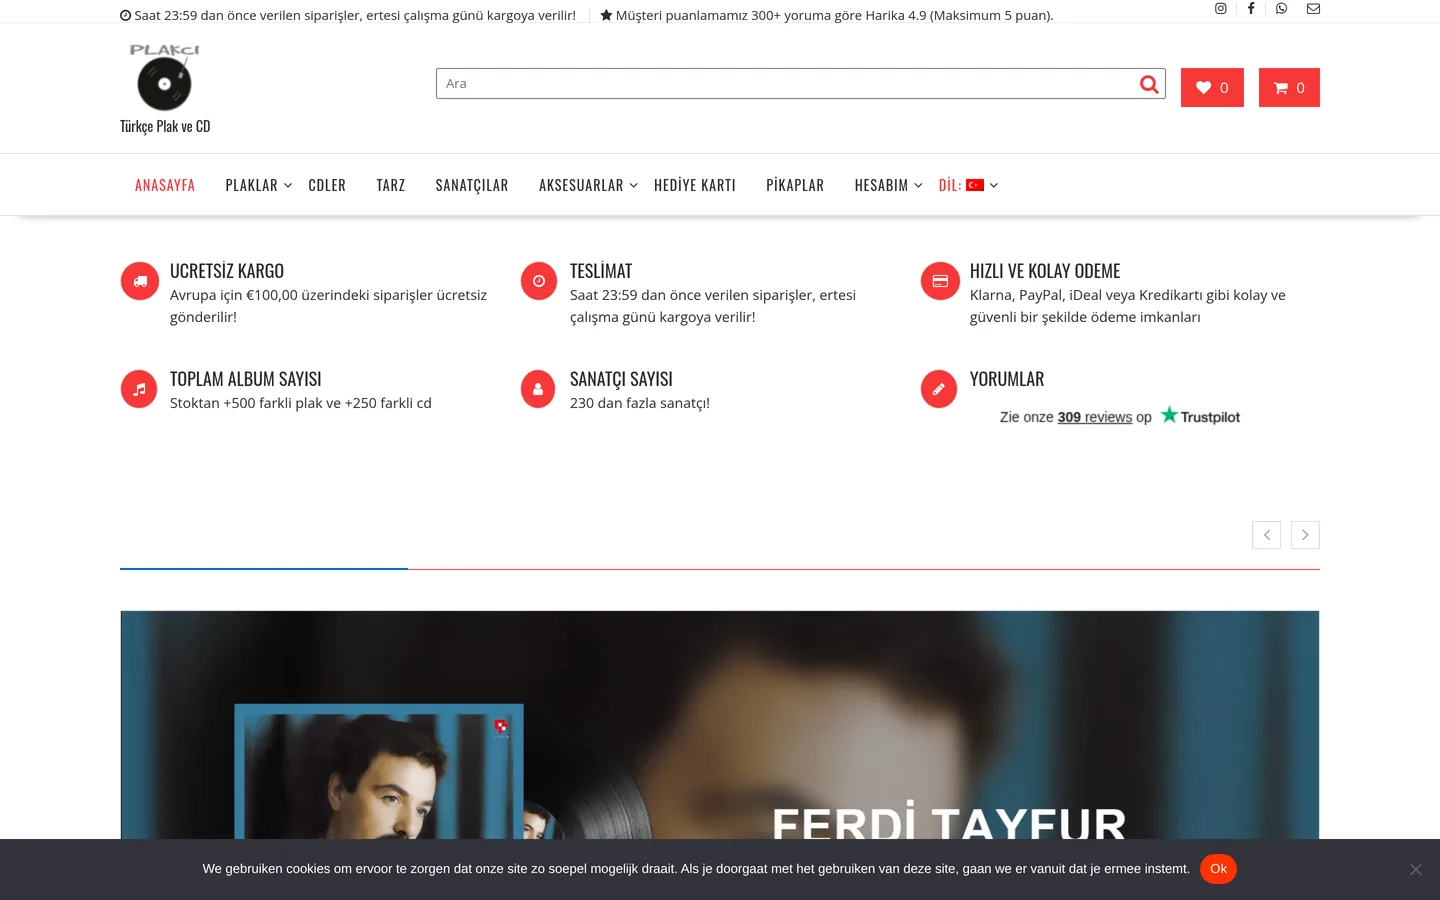Click the Ferdi Tayfur album cover
The height and width of the screenshot is (900, 1440).
(x=379, y=771)
